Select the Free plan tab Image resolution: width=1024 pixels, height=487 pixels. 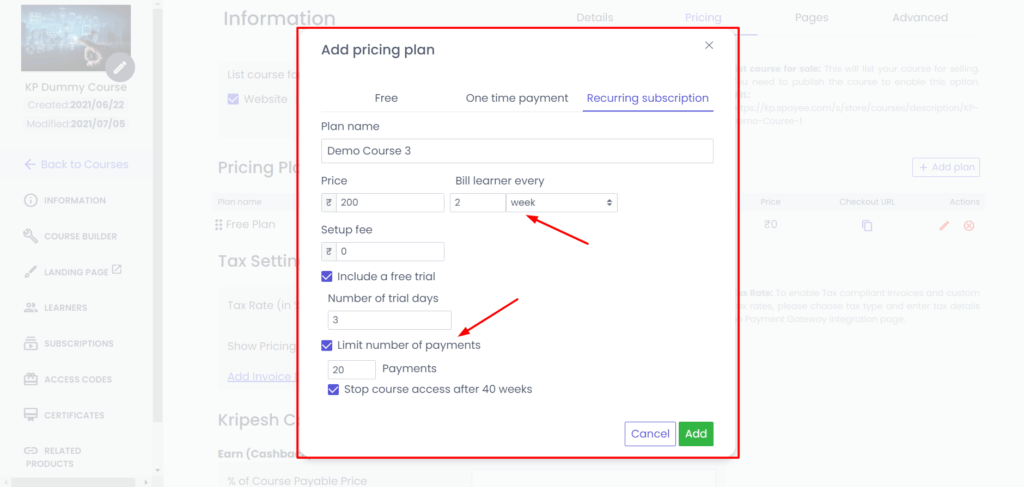point(386,98)
